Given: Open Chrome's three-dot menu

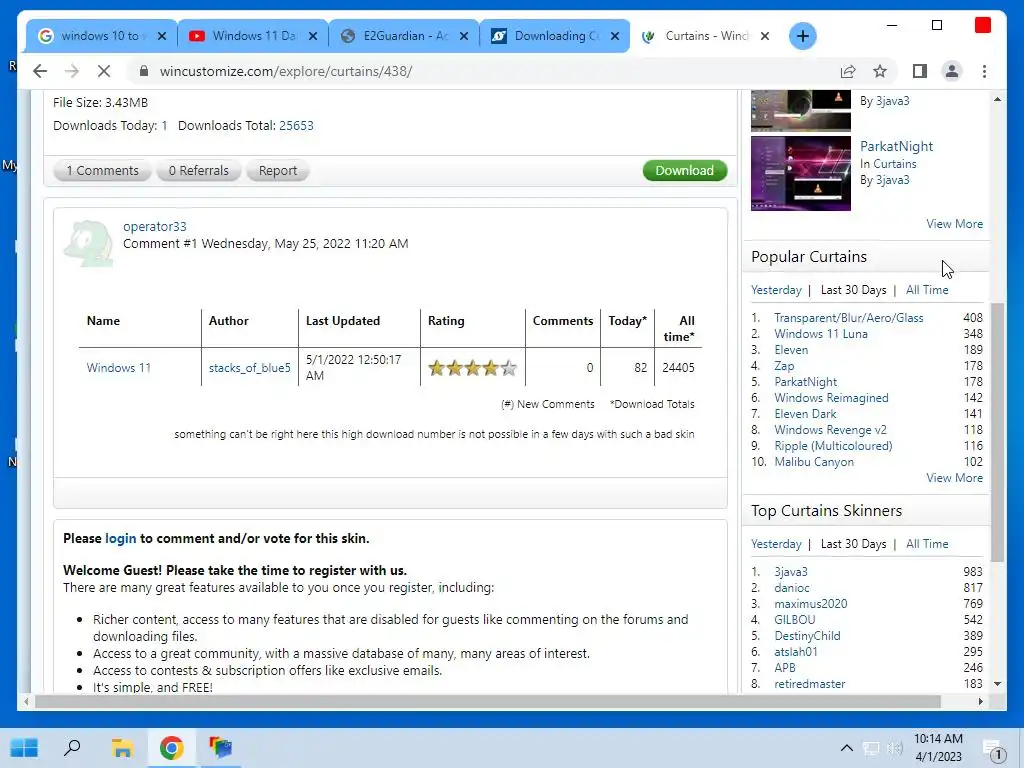Looking at the screenshot, I should click(984, 71).
